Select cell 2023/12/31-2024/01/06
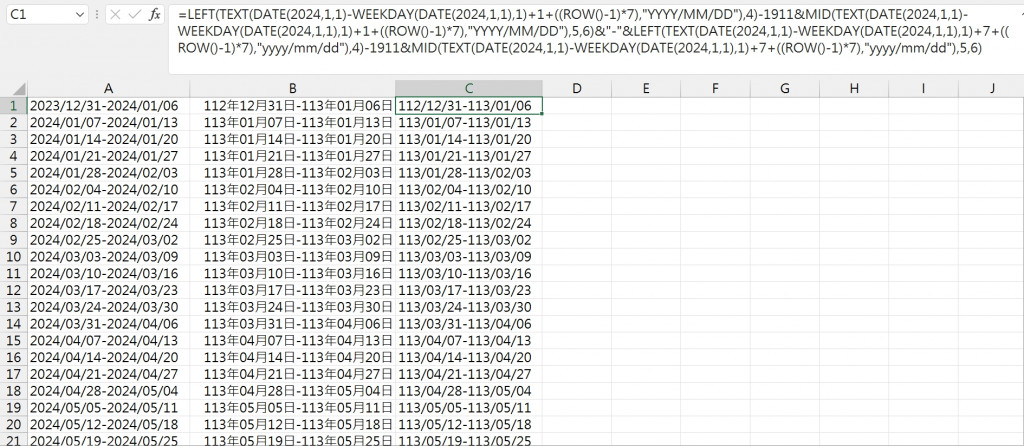 click(108, 105)
